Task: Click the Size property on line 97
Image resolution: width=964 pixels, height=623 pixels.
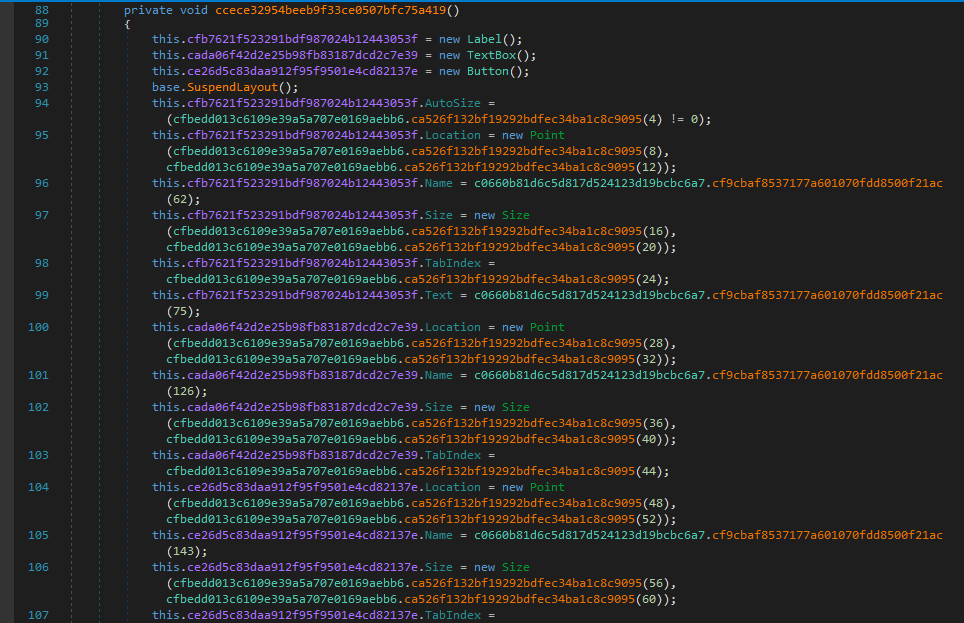Action: (438, 215)
